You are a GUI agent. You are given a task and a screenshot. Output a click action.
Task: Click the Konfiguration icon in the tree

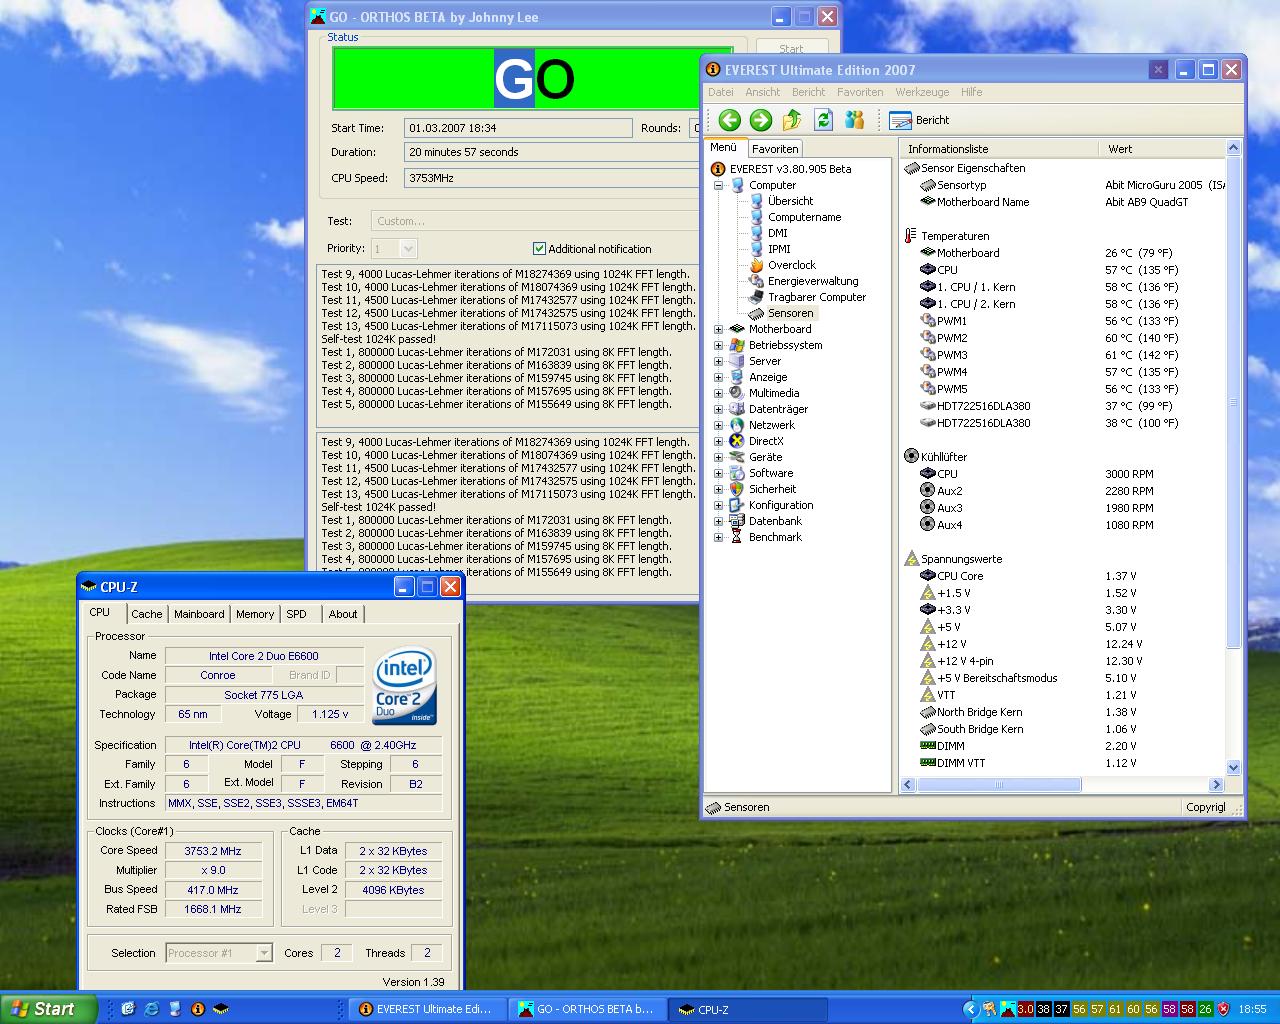737,505
